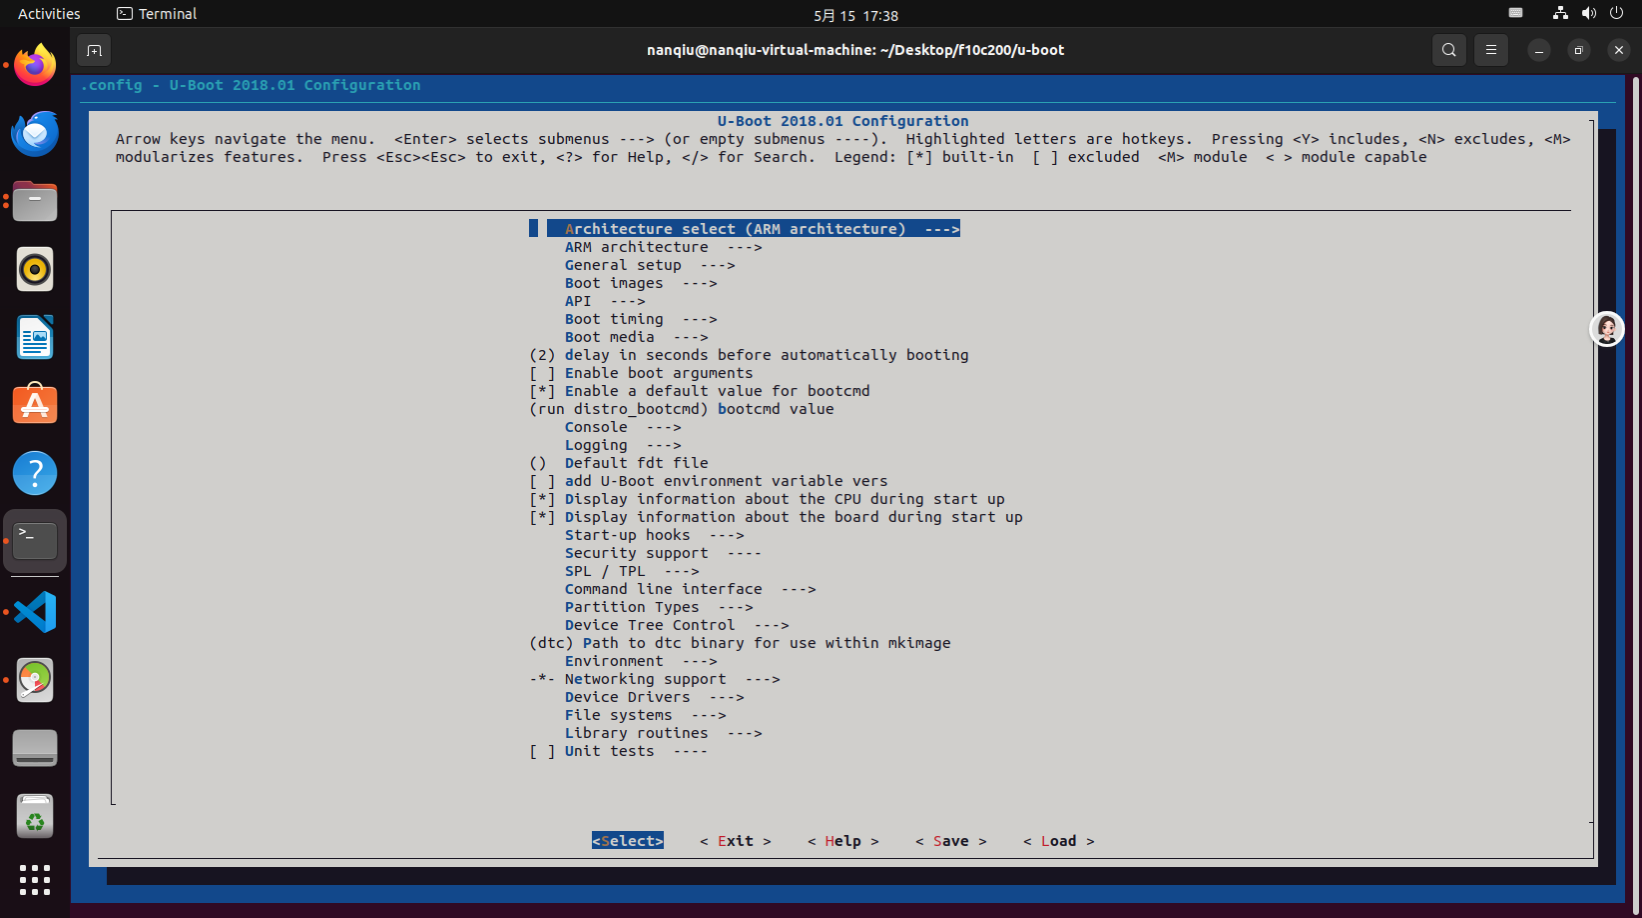The width and height of the screenshot is (1642, 918).
Task: Open Boot media submenu
Action: (636, 337)
